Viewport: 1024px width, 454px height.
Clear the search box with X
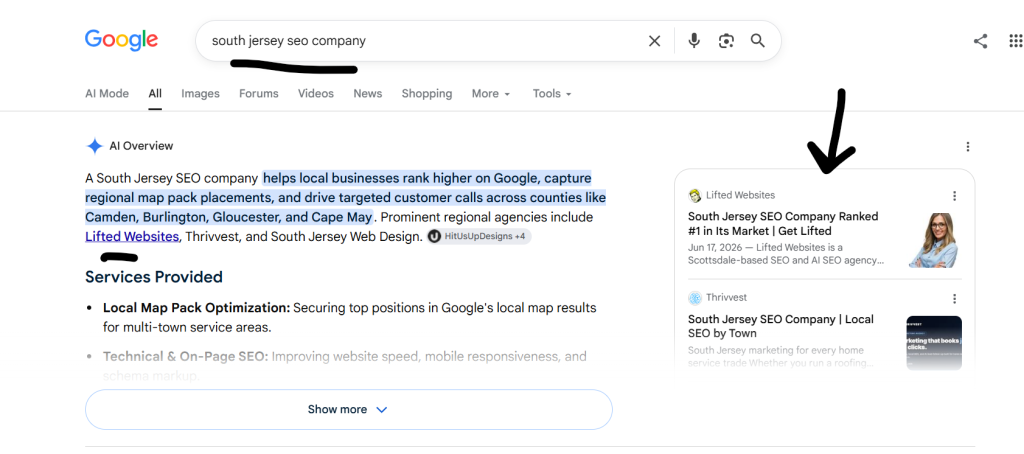click(x=654, y=41)
